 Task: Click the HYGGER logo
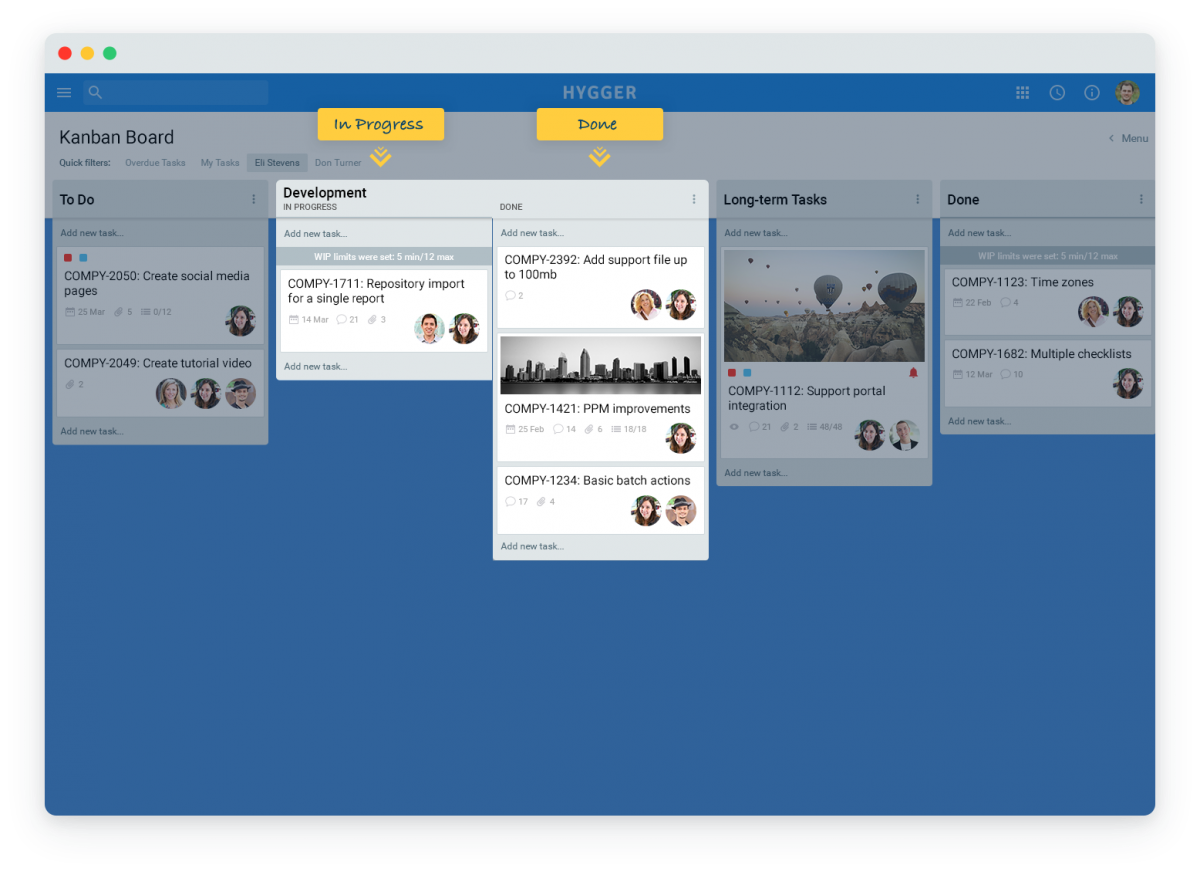pyautogui.click(x=599, y=93)
